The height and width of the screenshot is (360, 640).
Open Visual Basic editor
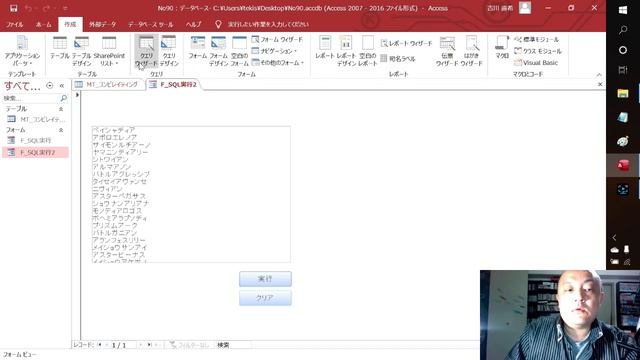click(536, 63)
